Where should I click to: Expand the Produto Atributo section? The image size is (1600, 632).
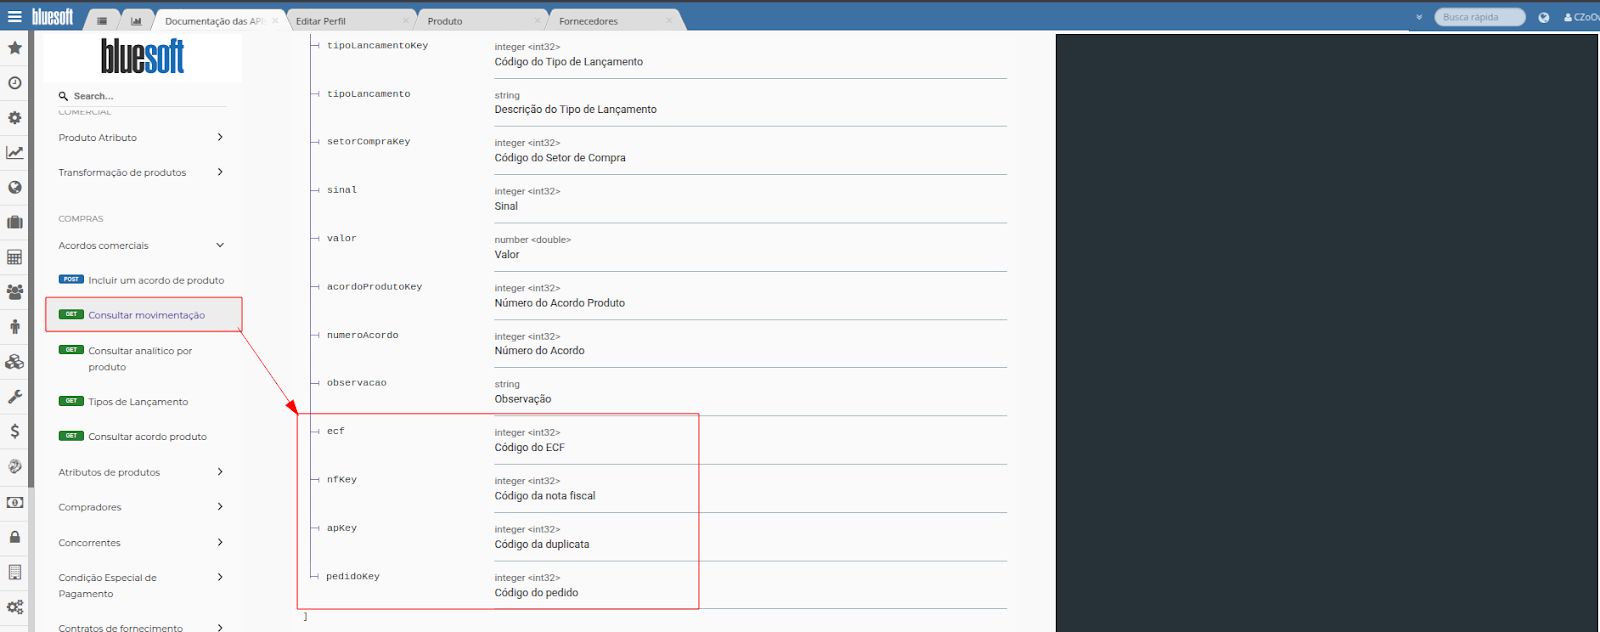pyautogui.click(x=141, y=138)
